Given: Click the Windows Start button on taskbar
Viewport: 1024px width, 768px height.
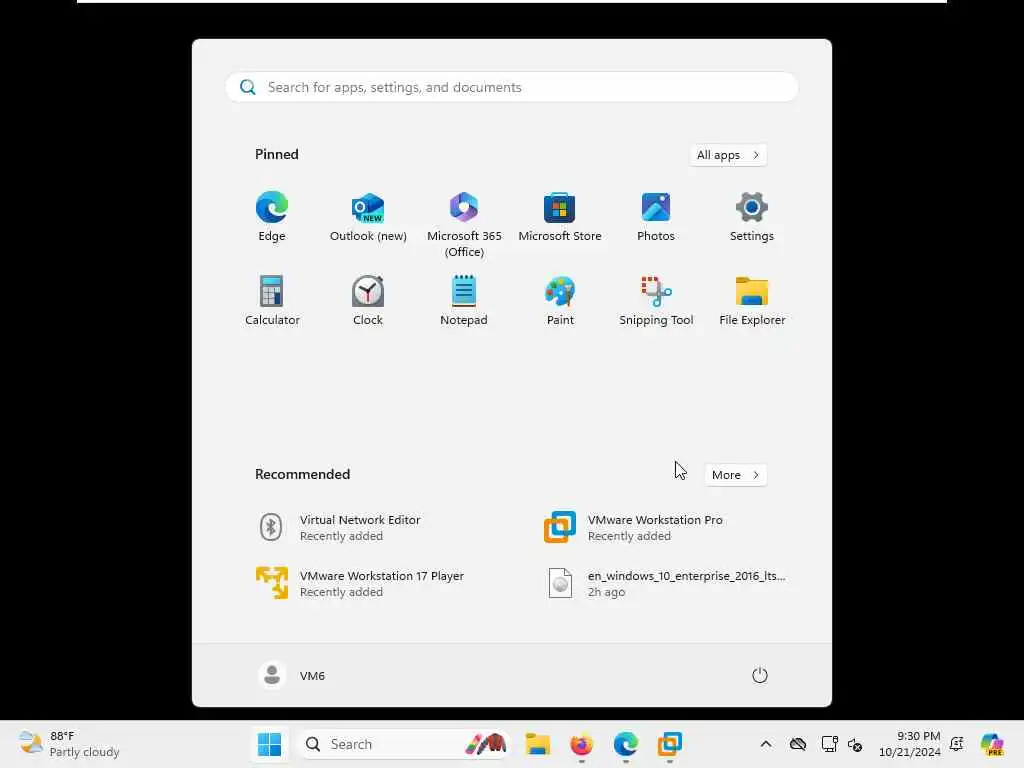Looking at the screenshot, I should [x=269, y=744].
